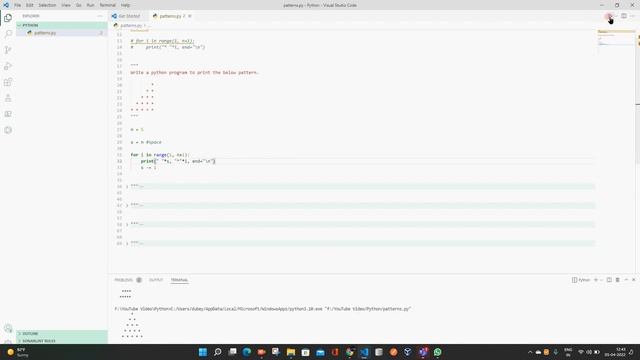
Task: Unfold collapsed docstring on line 36
Action: (x=127, y=187)
